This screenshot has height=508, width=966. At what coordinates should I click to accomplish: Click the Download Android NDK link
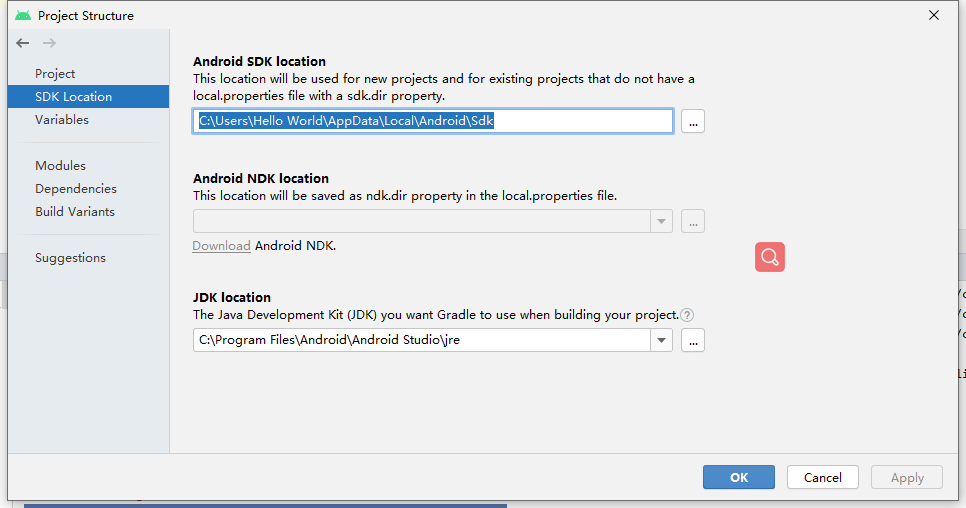point(221,246)
